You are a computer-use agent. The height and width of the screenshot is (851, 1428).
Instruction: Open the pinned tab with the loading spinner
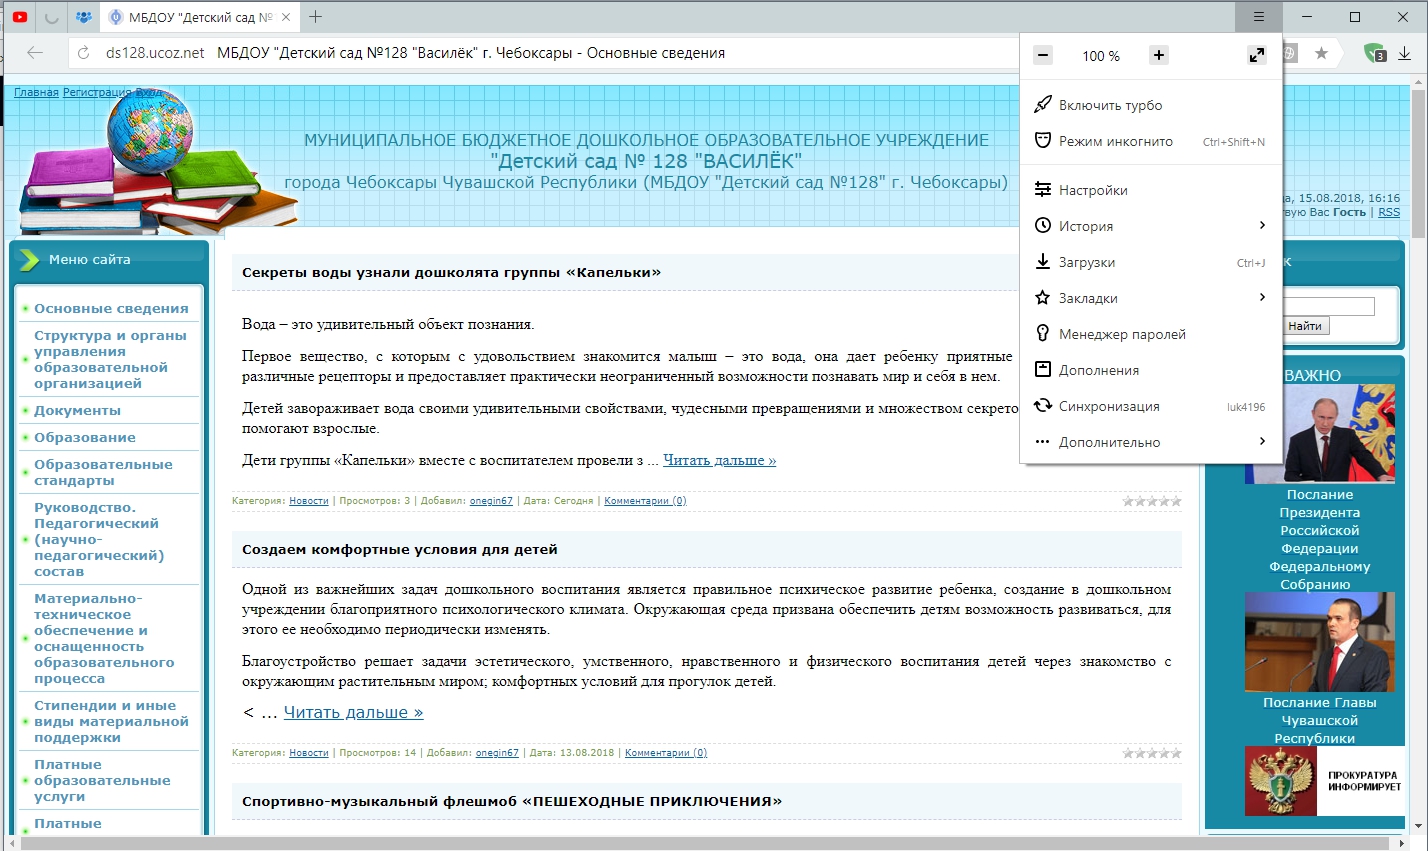click(51, 17)
